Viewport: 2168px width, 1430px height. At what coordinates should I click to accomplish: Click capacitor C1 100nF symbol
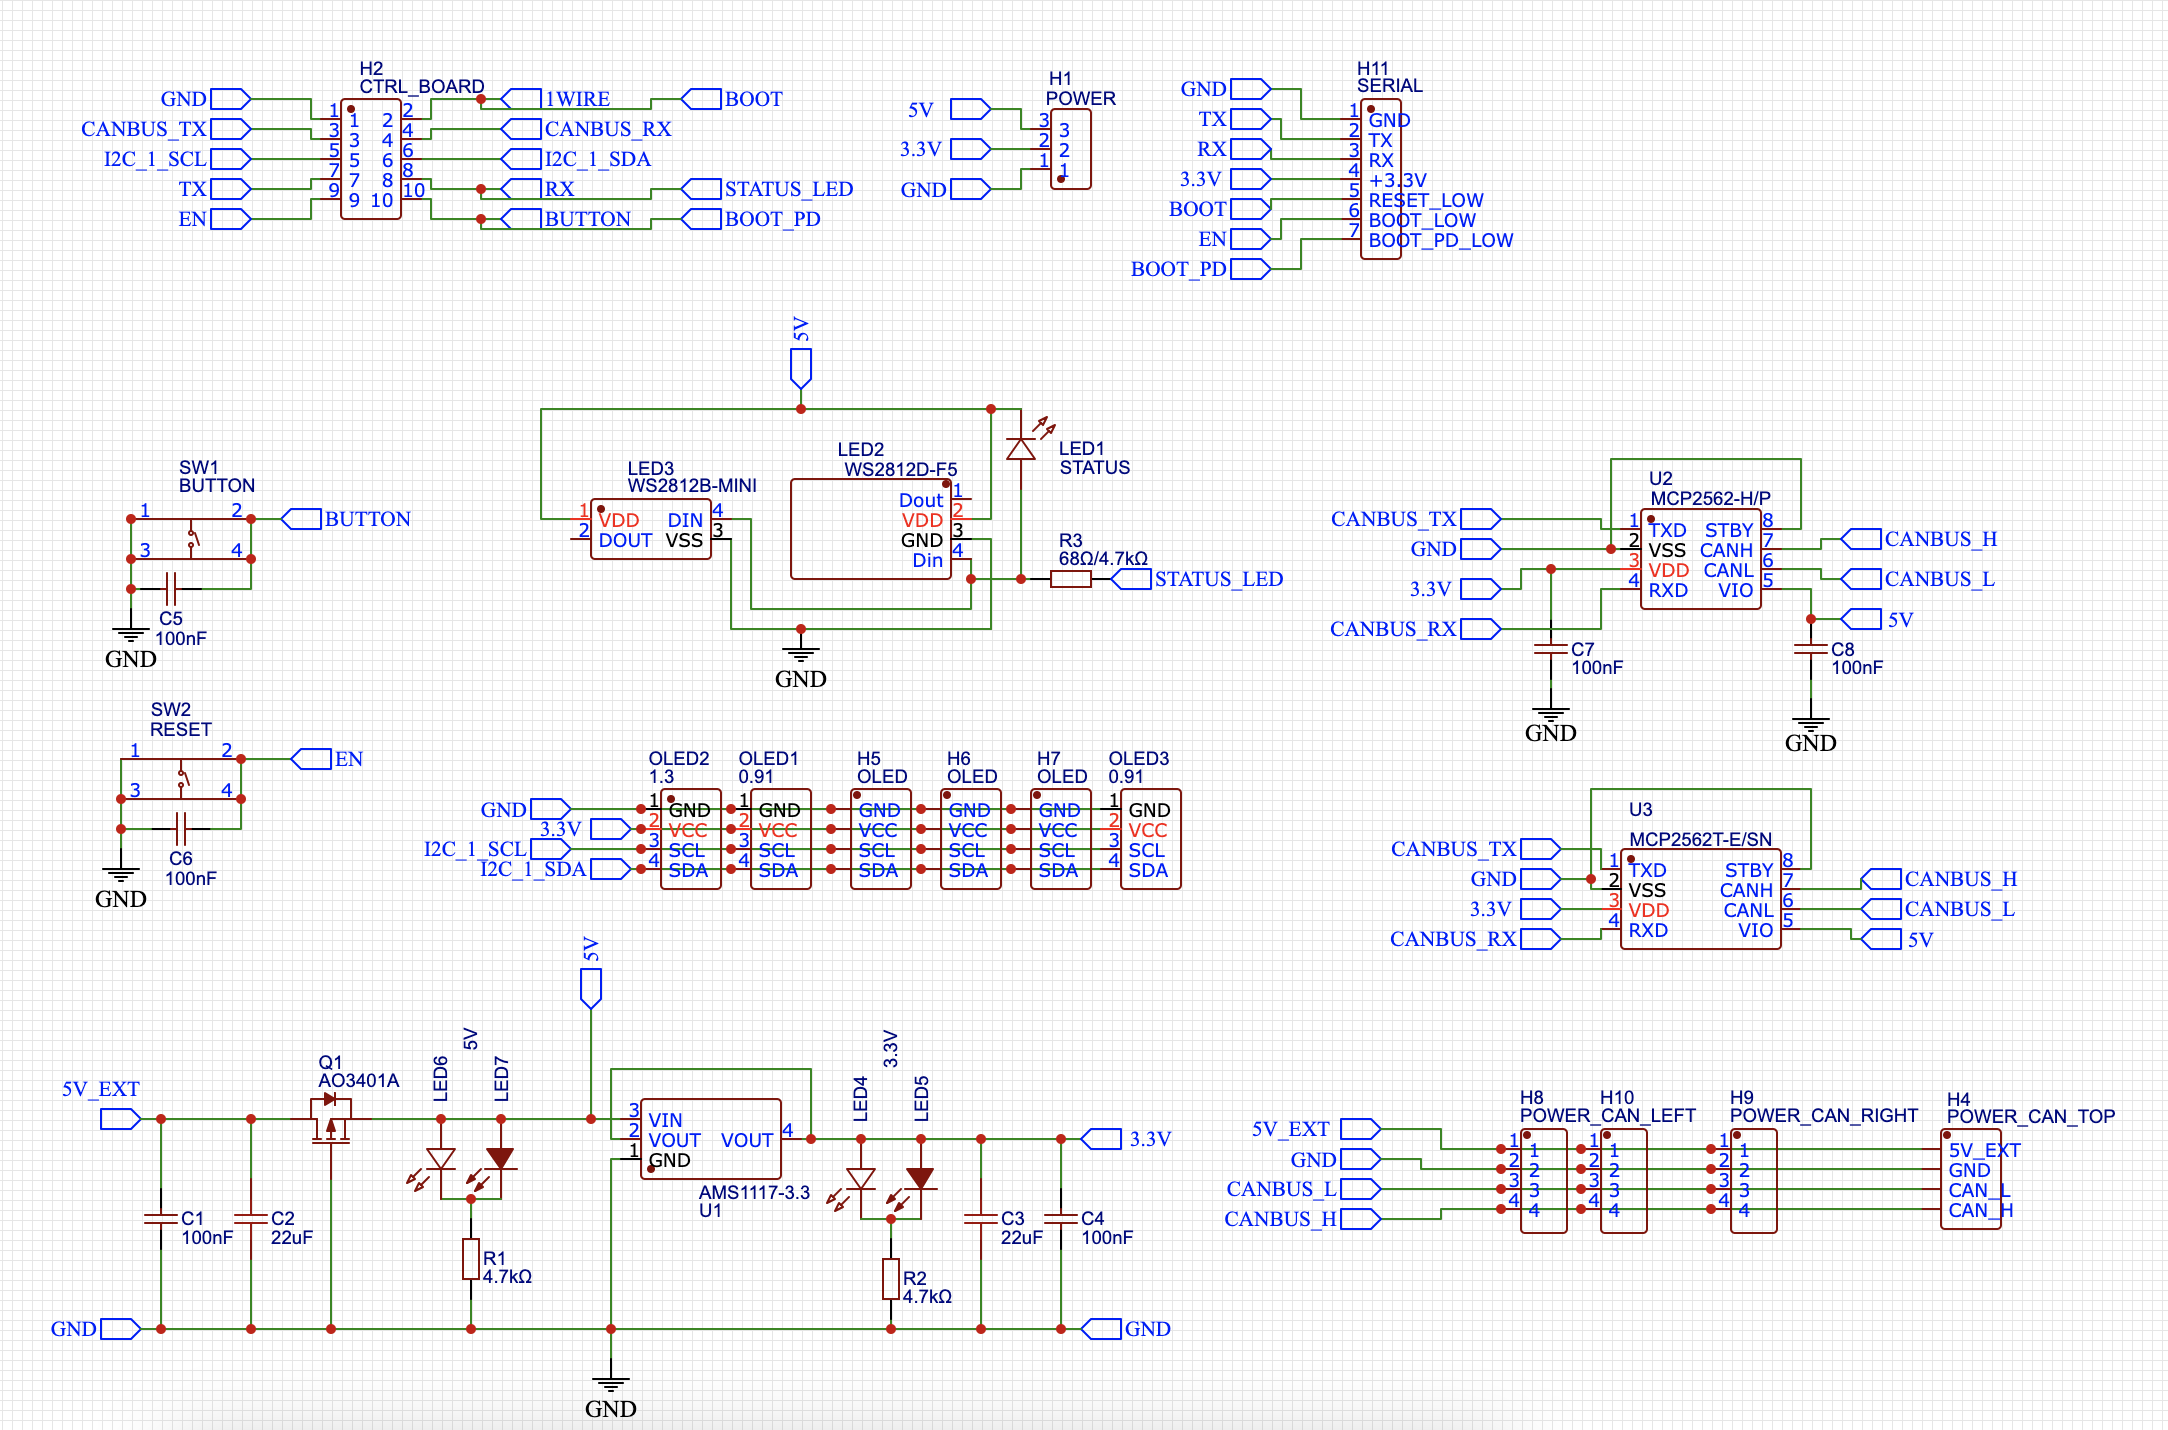tap(161, 1219)
